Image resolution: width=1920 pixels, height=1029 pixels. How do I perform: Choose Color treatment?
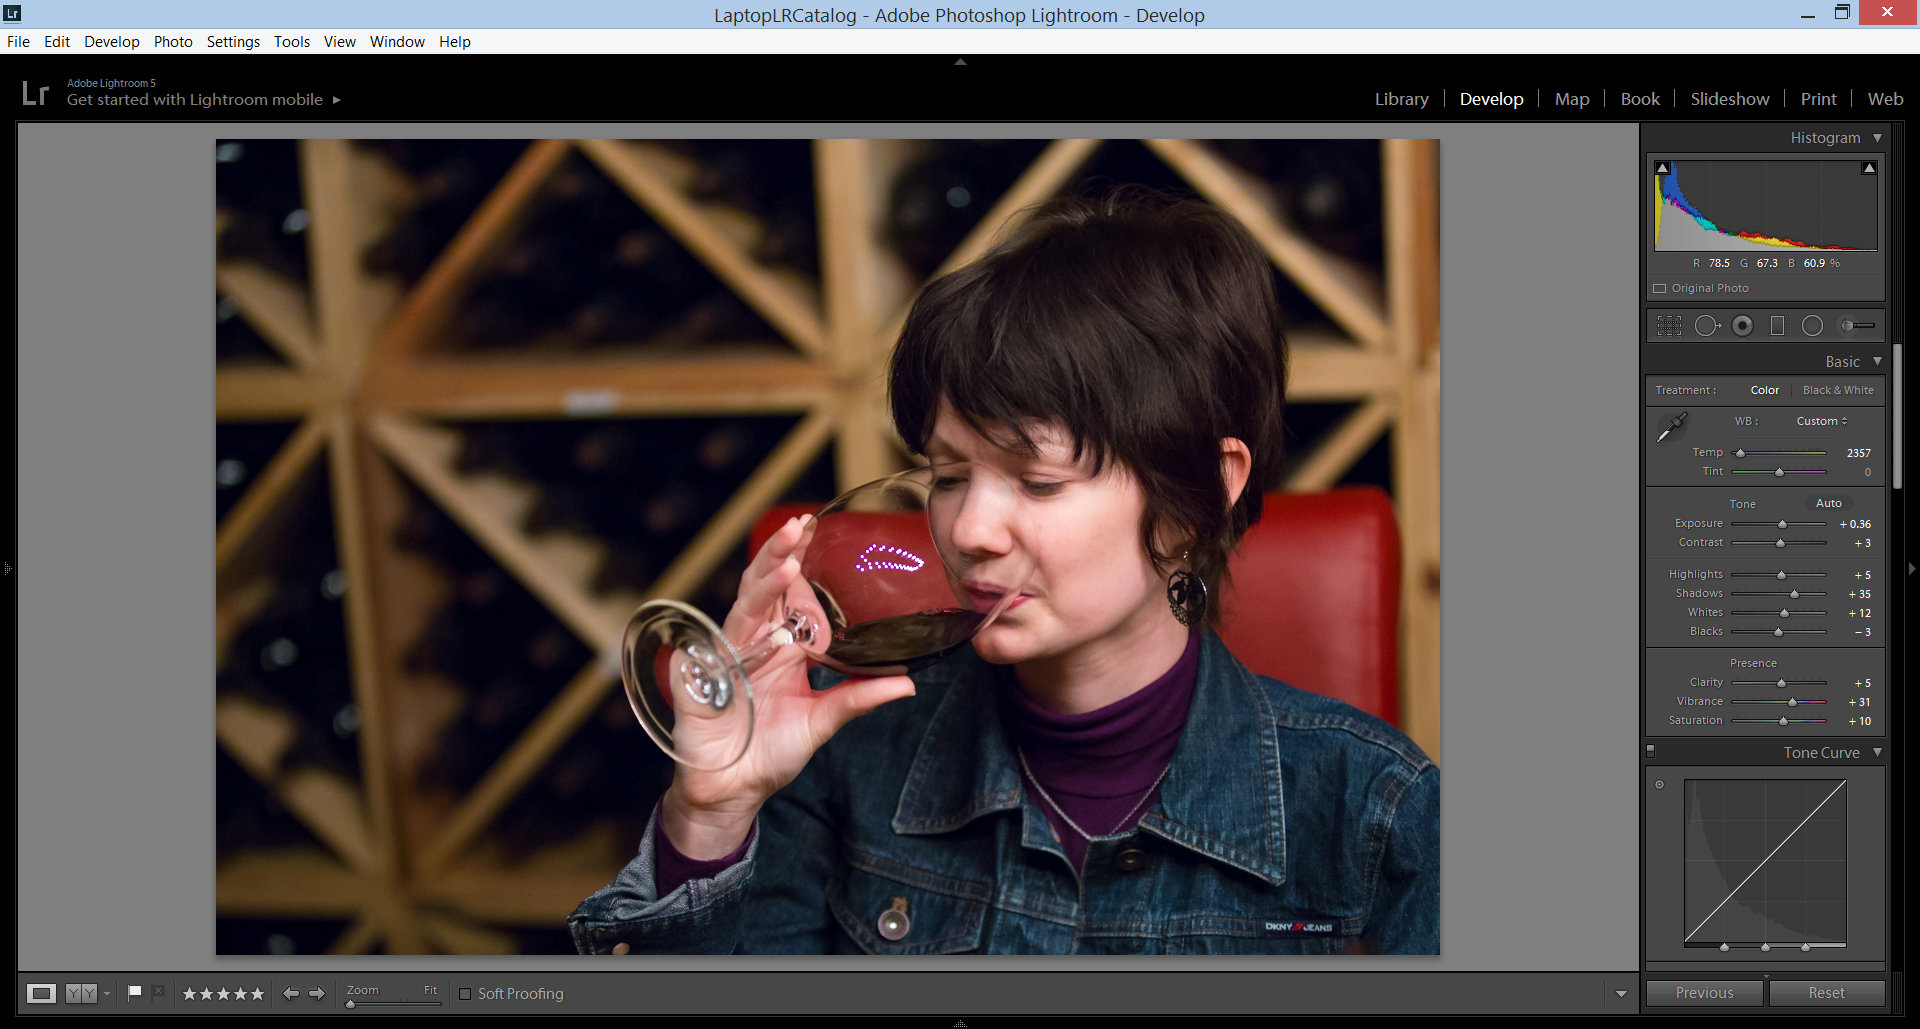click(1764, 390)
